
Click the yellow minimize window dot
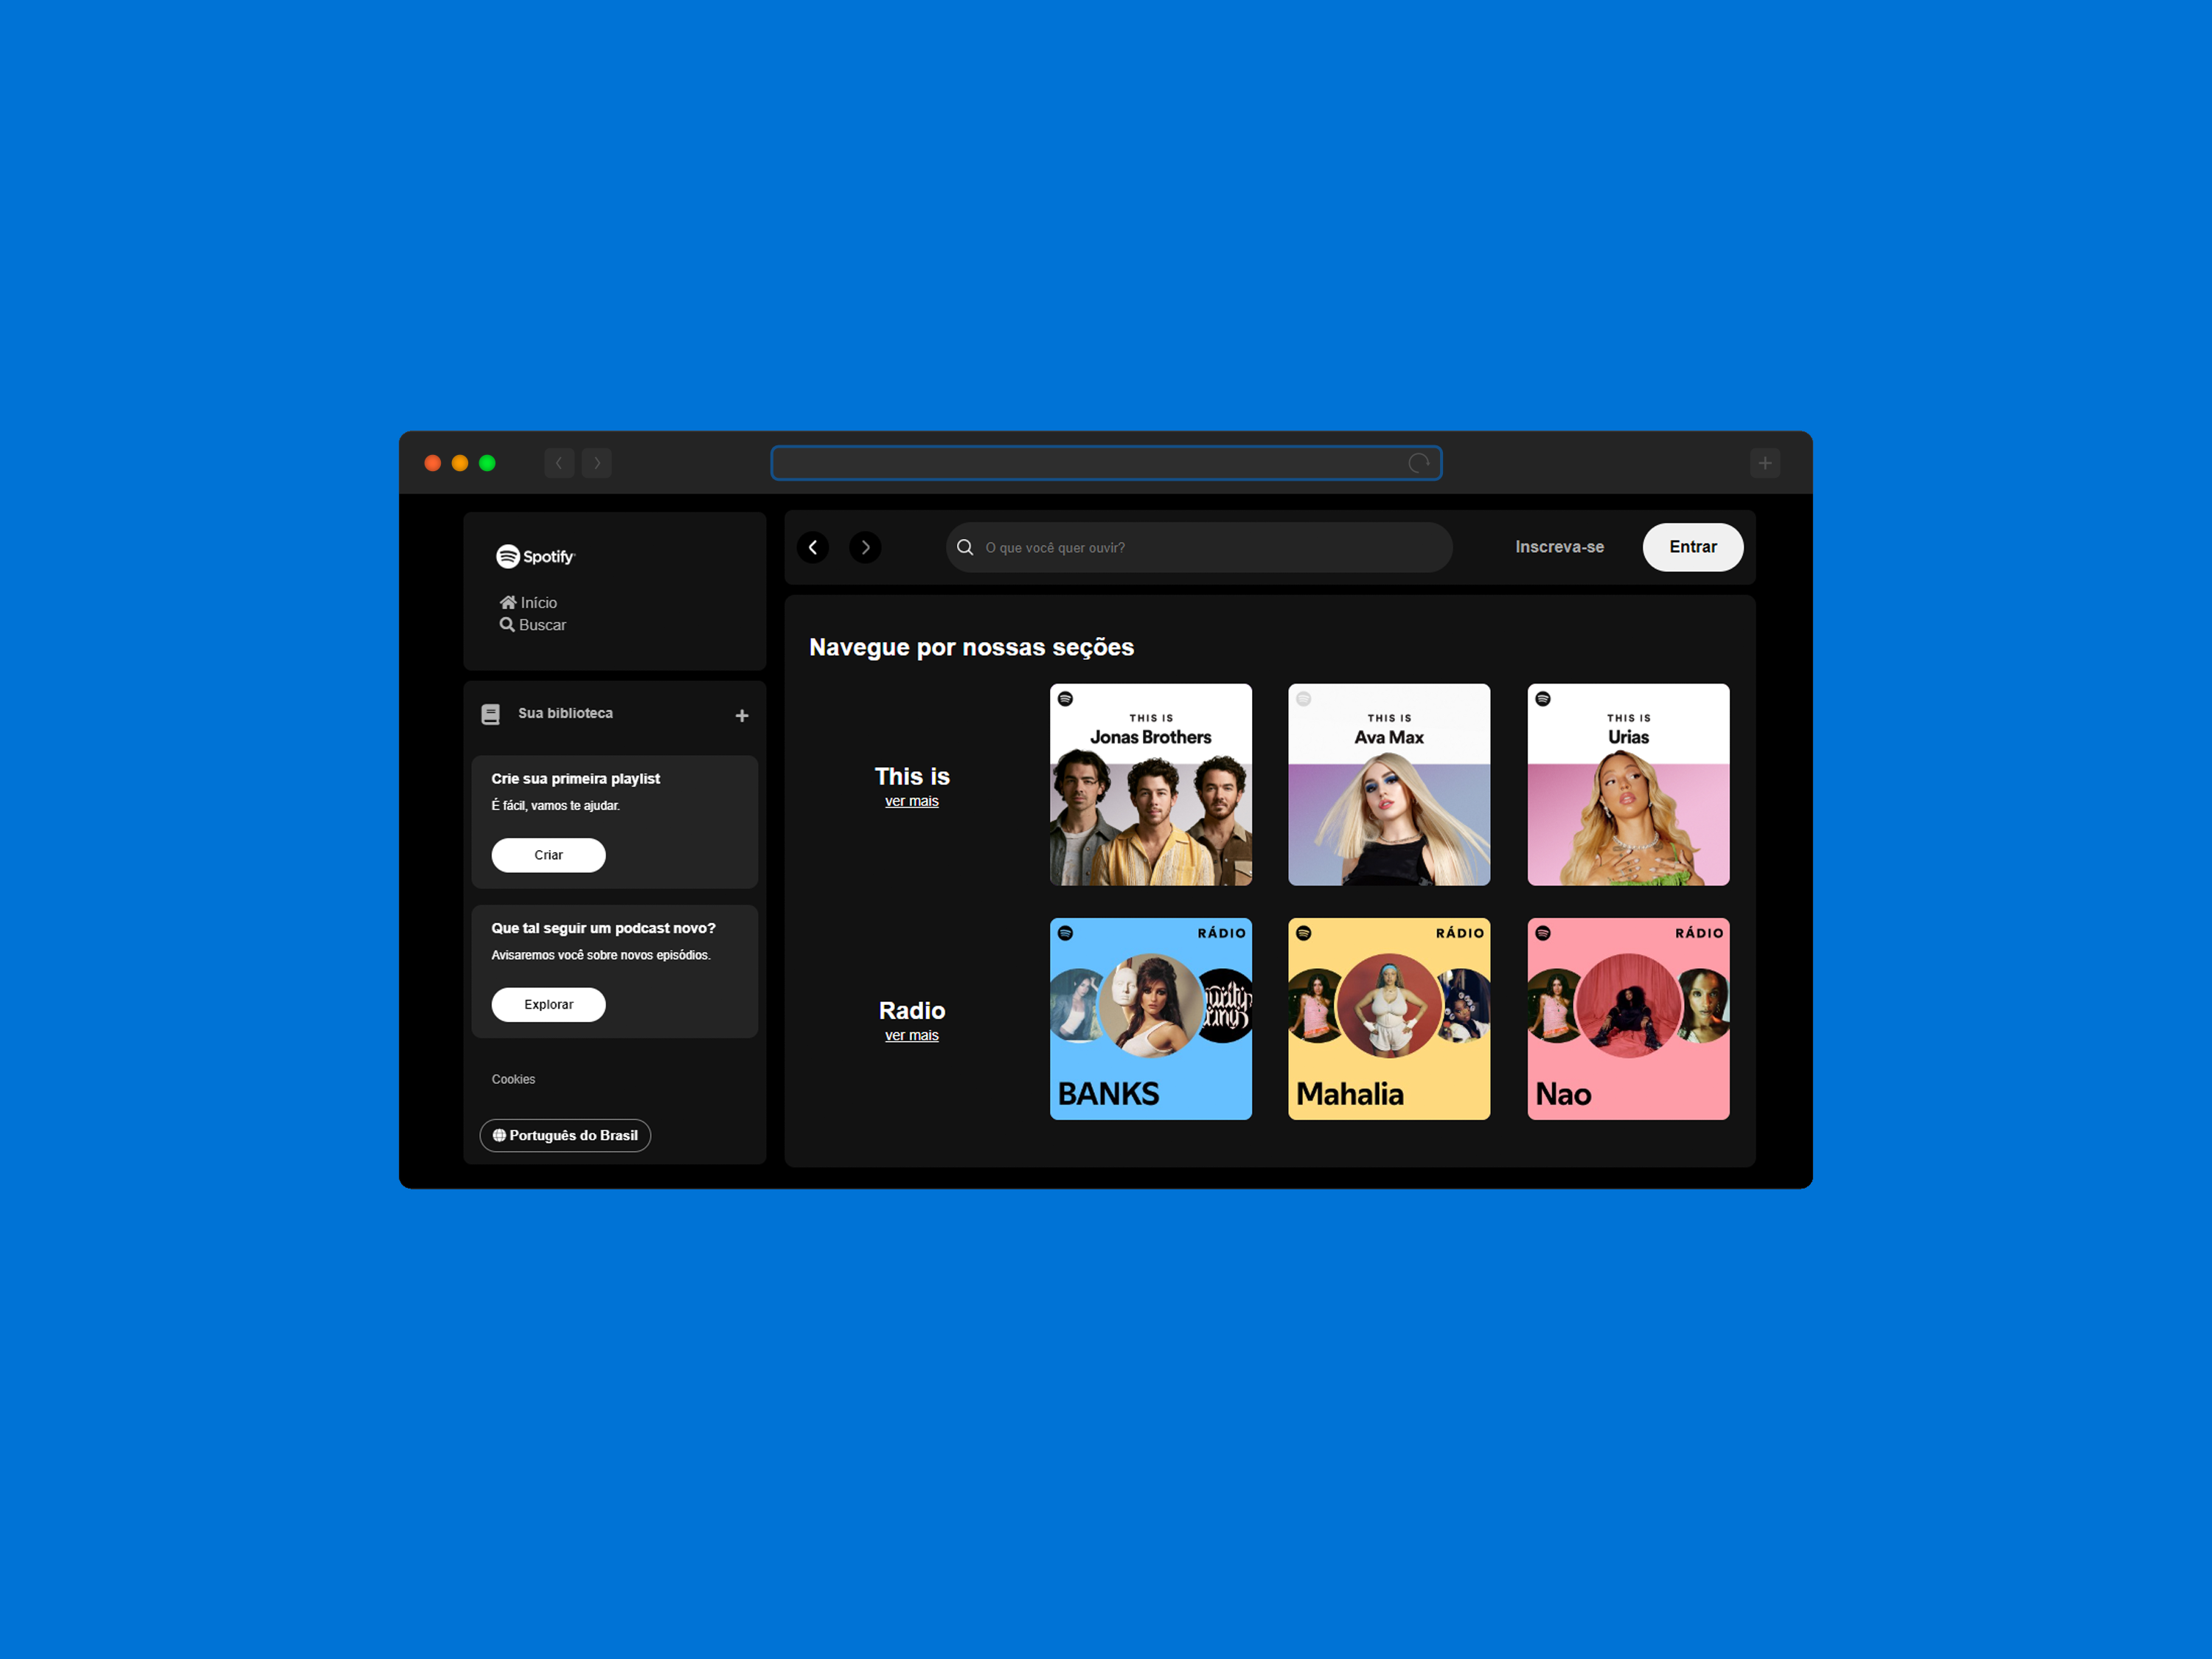(460, 463)
